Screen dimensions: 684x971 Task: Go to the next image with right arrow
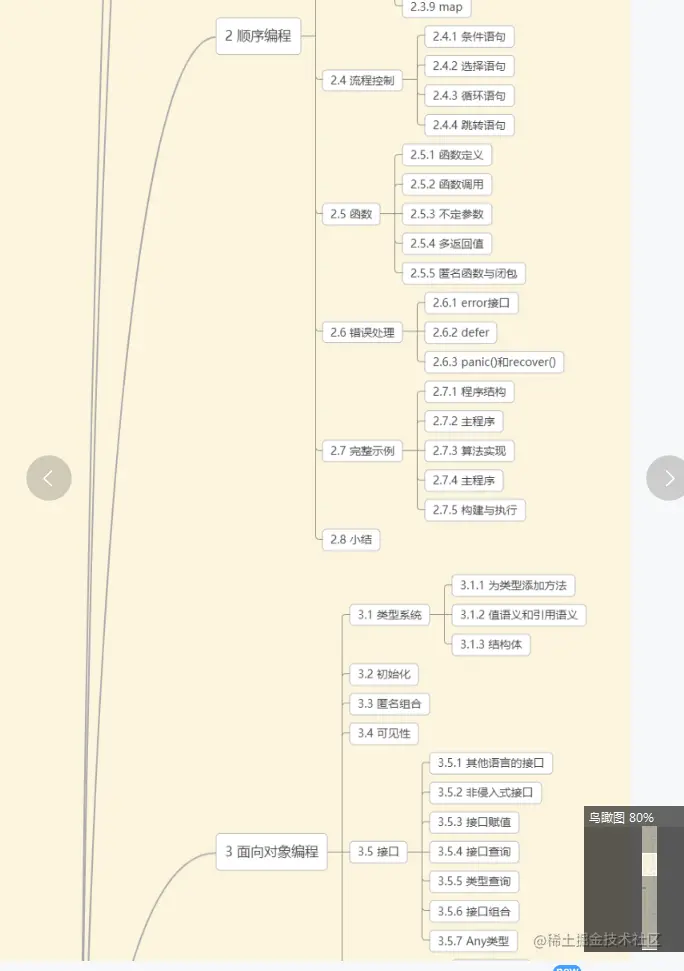666,478
